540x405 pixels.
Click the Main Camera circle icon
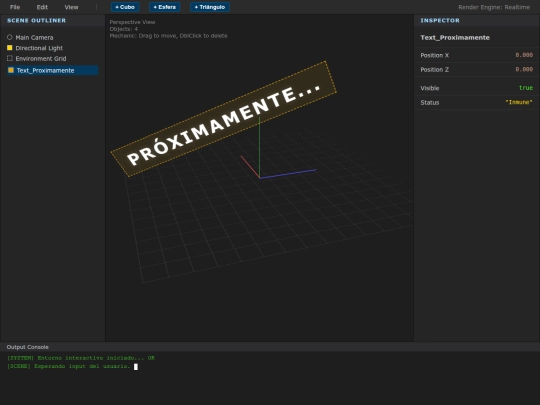coord(10,37)
